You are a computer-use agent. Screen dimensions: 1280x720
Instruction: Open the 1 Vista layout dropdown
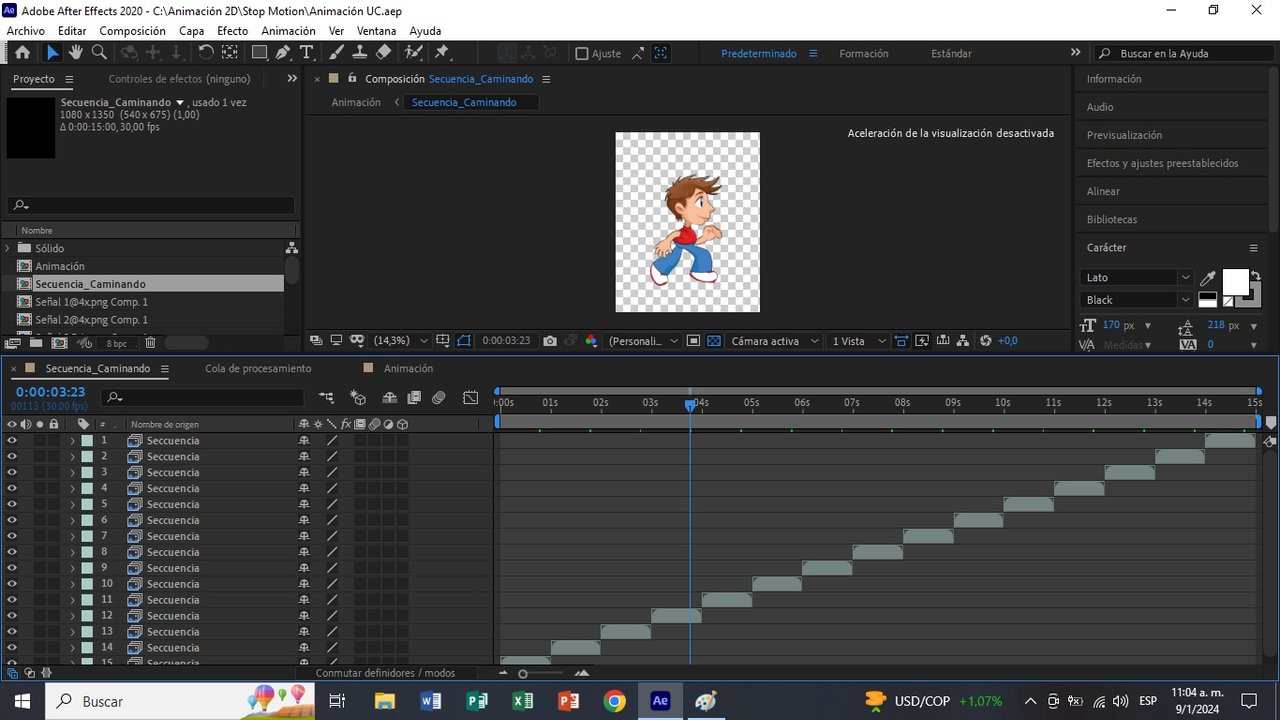(859, 341)
